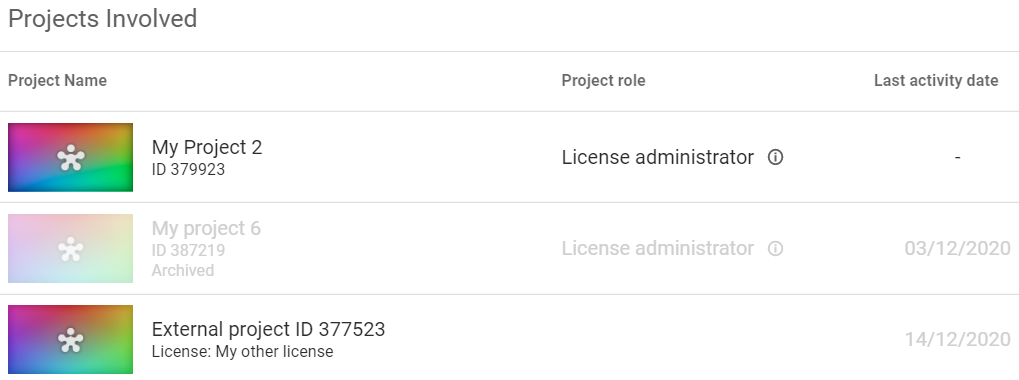Select the ID 387219 text
Viewport: 1019px width, 380px height.
188,250
